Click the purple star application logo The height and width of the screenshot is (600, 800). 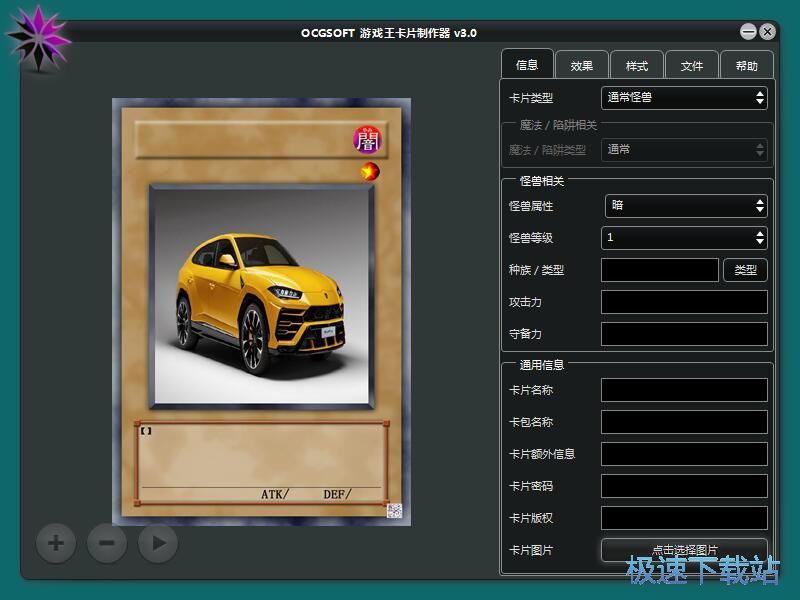tap(38, 37)
